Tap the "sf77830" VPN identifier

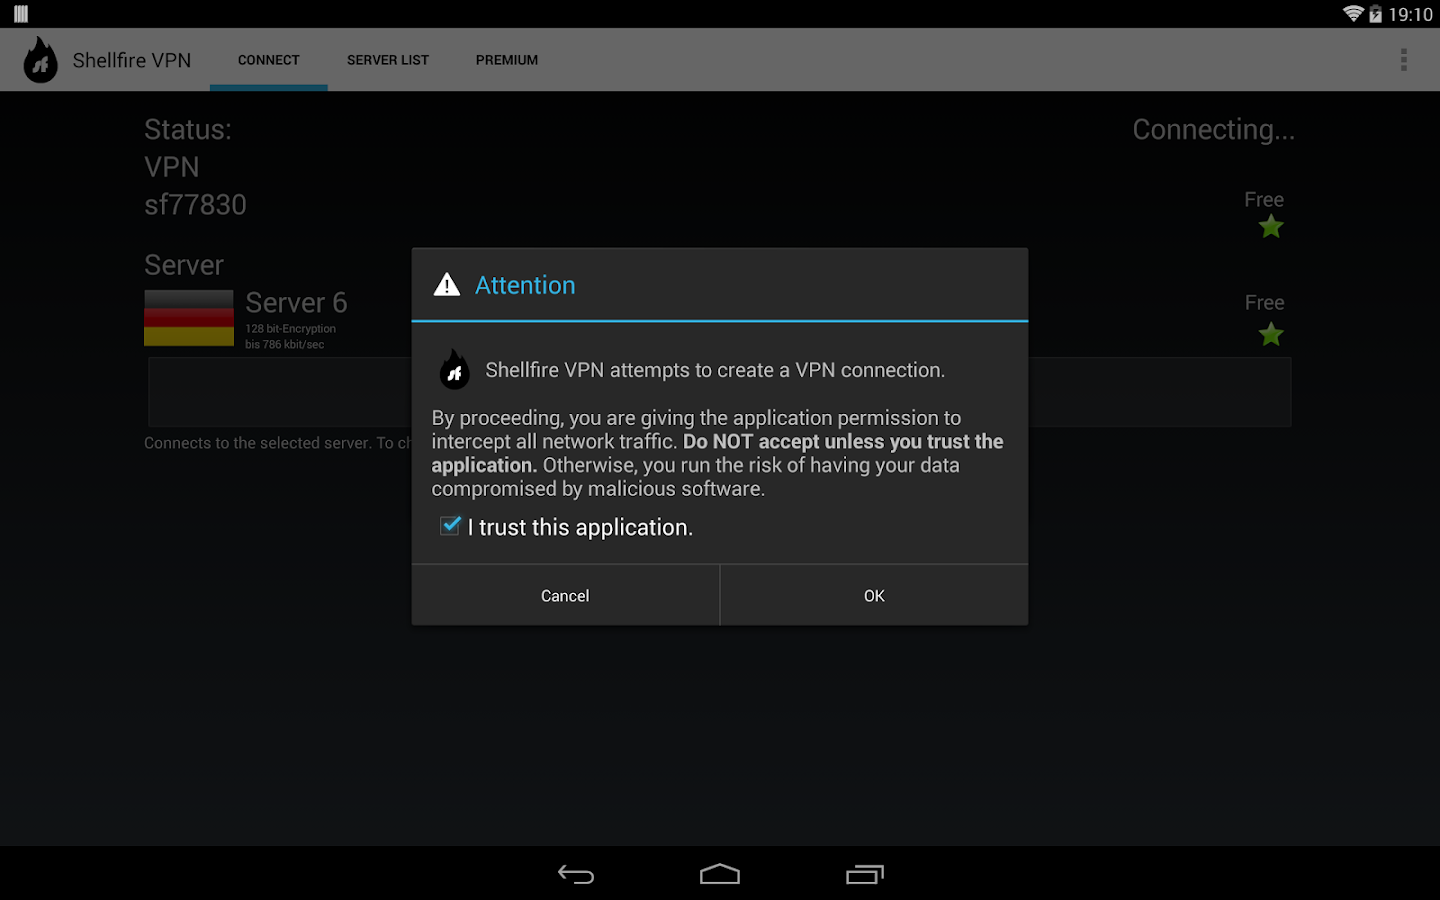click(195, 205)
